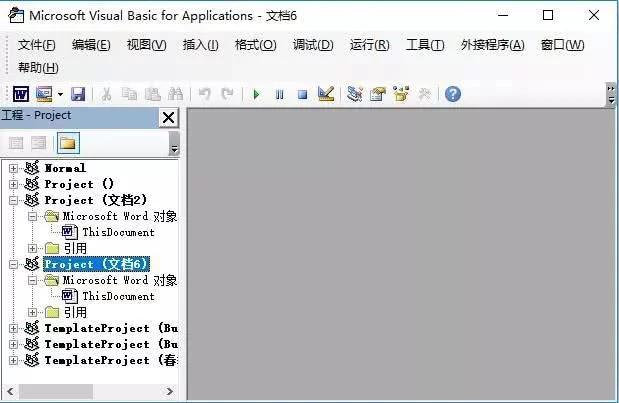The height and width of the screenshot is (403, 619).
Task: Click the View Object icon in Project pane
Action: pyautogui.click(x=39, y=143)
